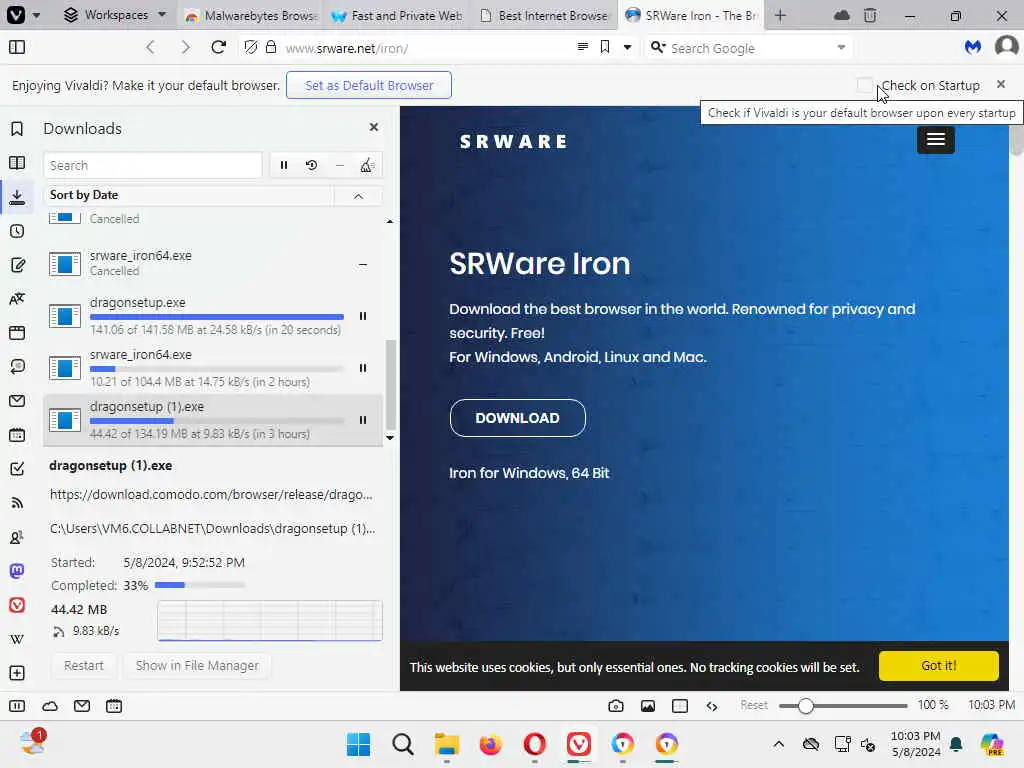
Task: Open download.comodo.com source link
Action: (212, 494)
